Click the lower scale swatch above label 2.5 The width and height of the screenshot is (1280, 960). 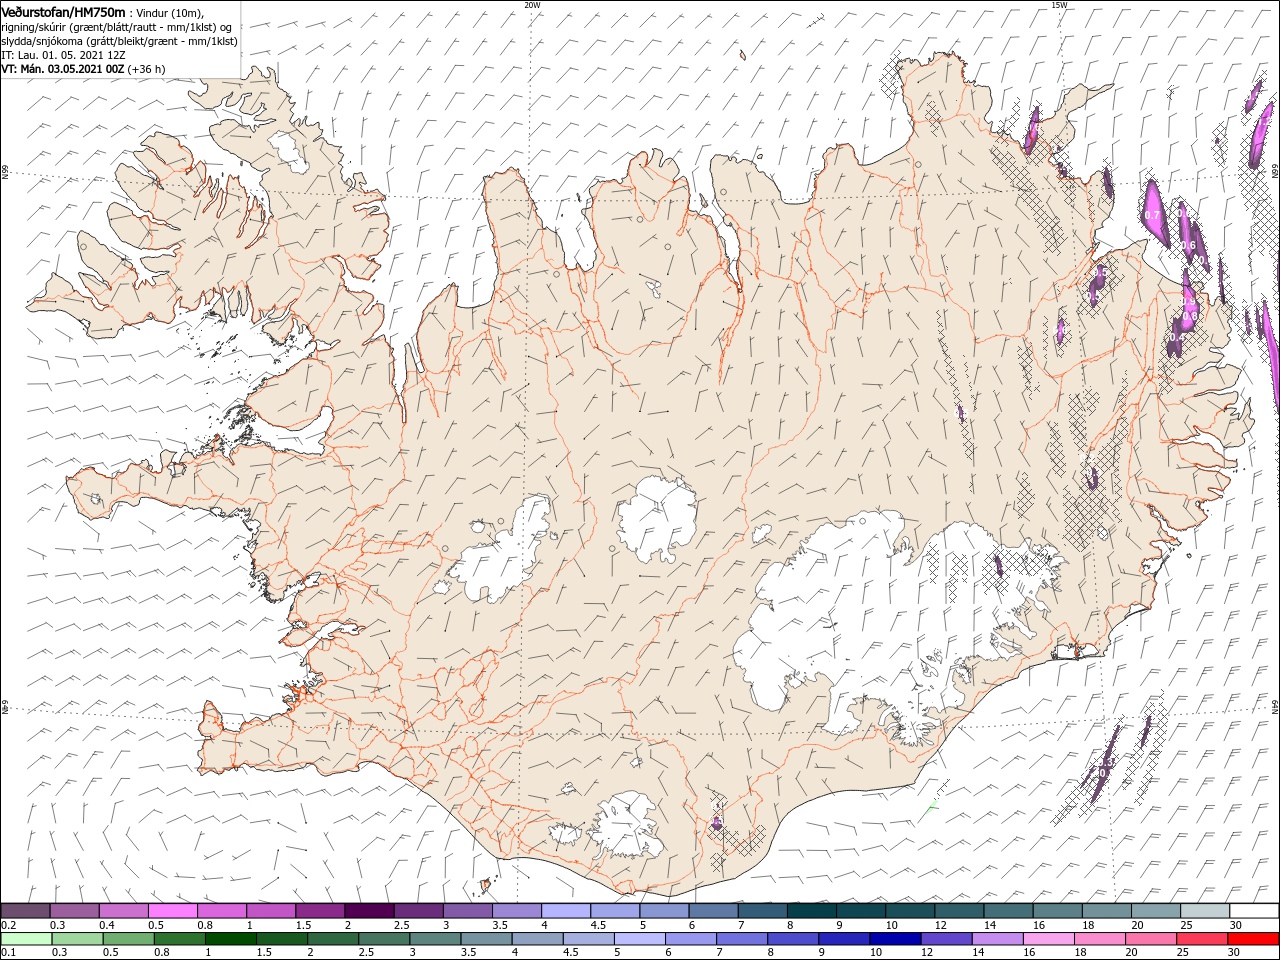point(383,939)
